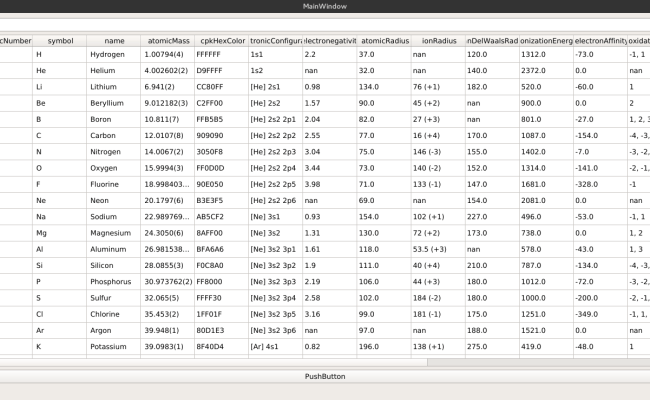Select the Sodium name cell
The height and width of the screenshot is (400, 650).
(x=114, y=217)
